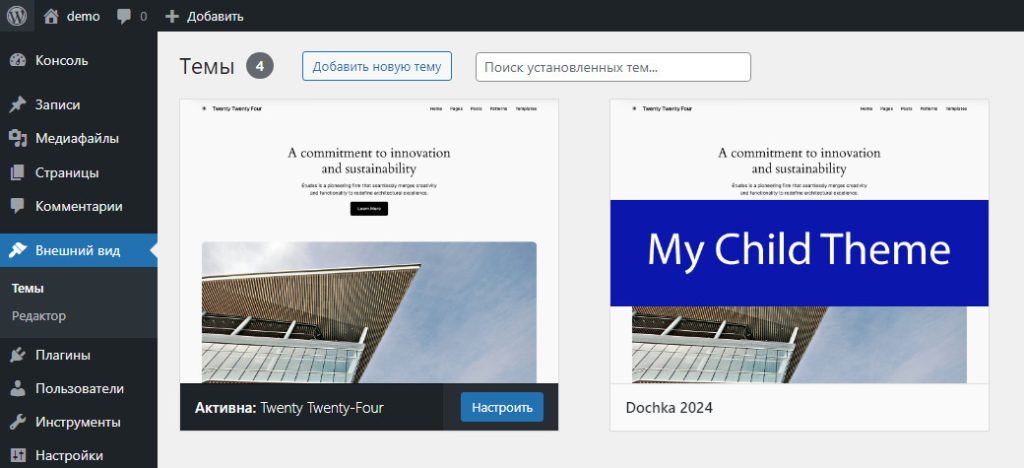
Task: Click the Dochka 2024 theme name
Action: click(669, 408)
